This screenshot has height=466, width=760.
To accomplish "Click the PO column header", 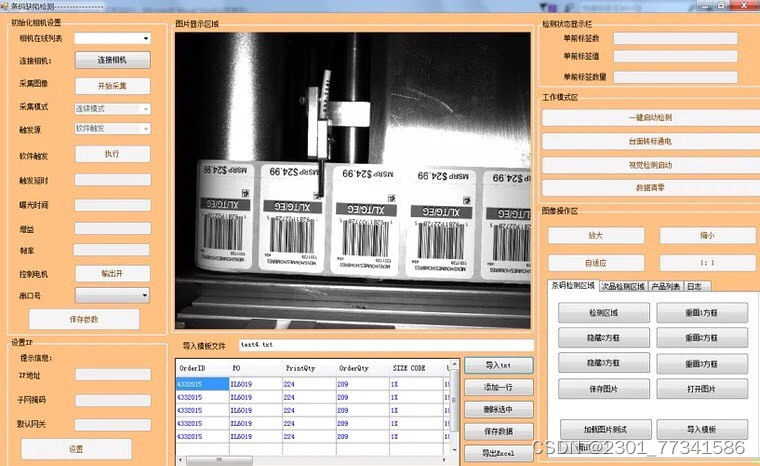I will point(255,369).
